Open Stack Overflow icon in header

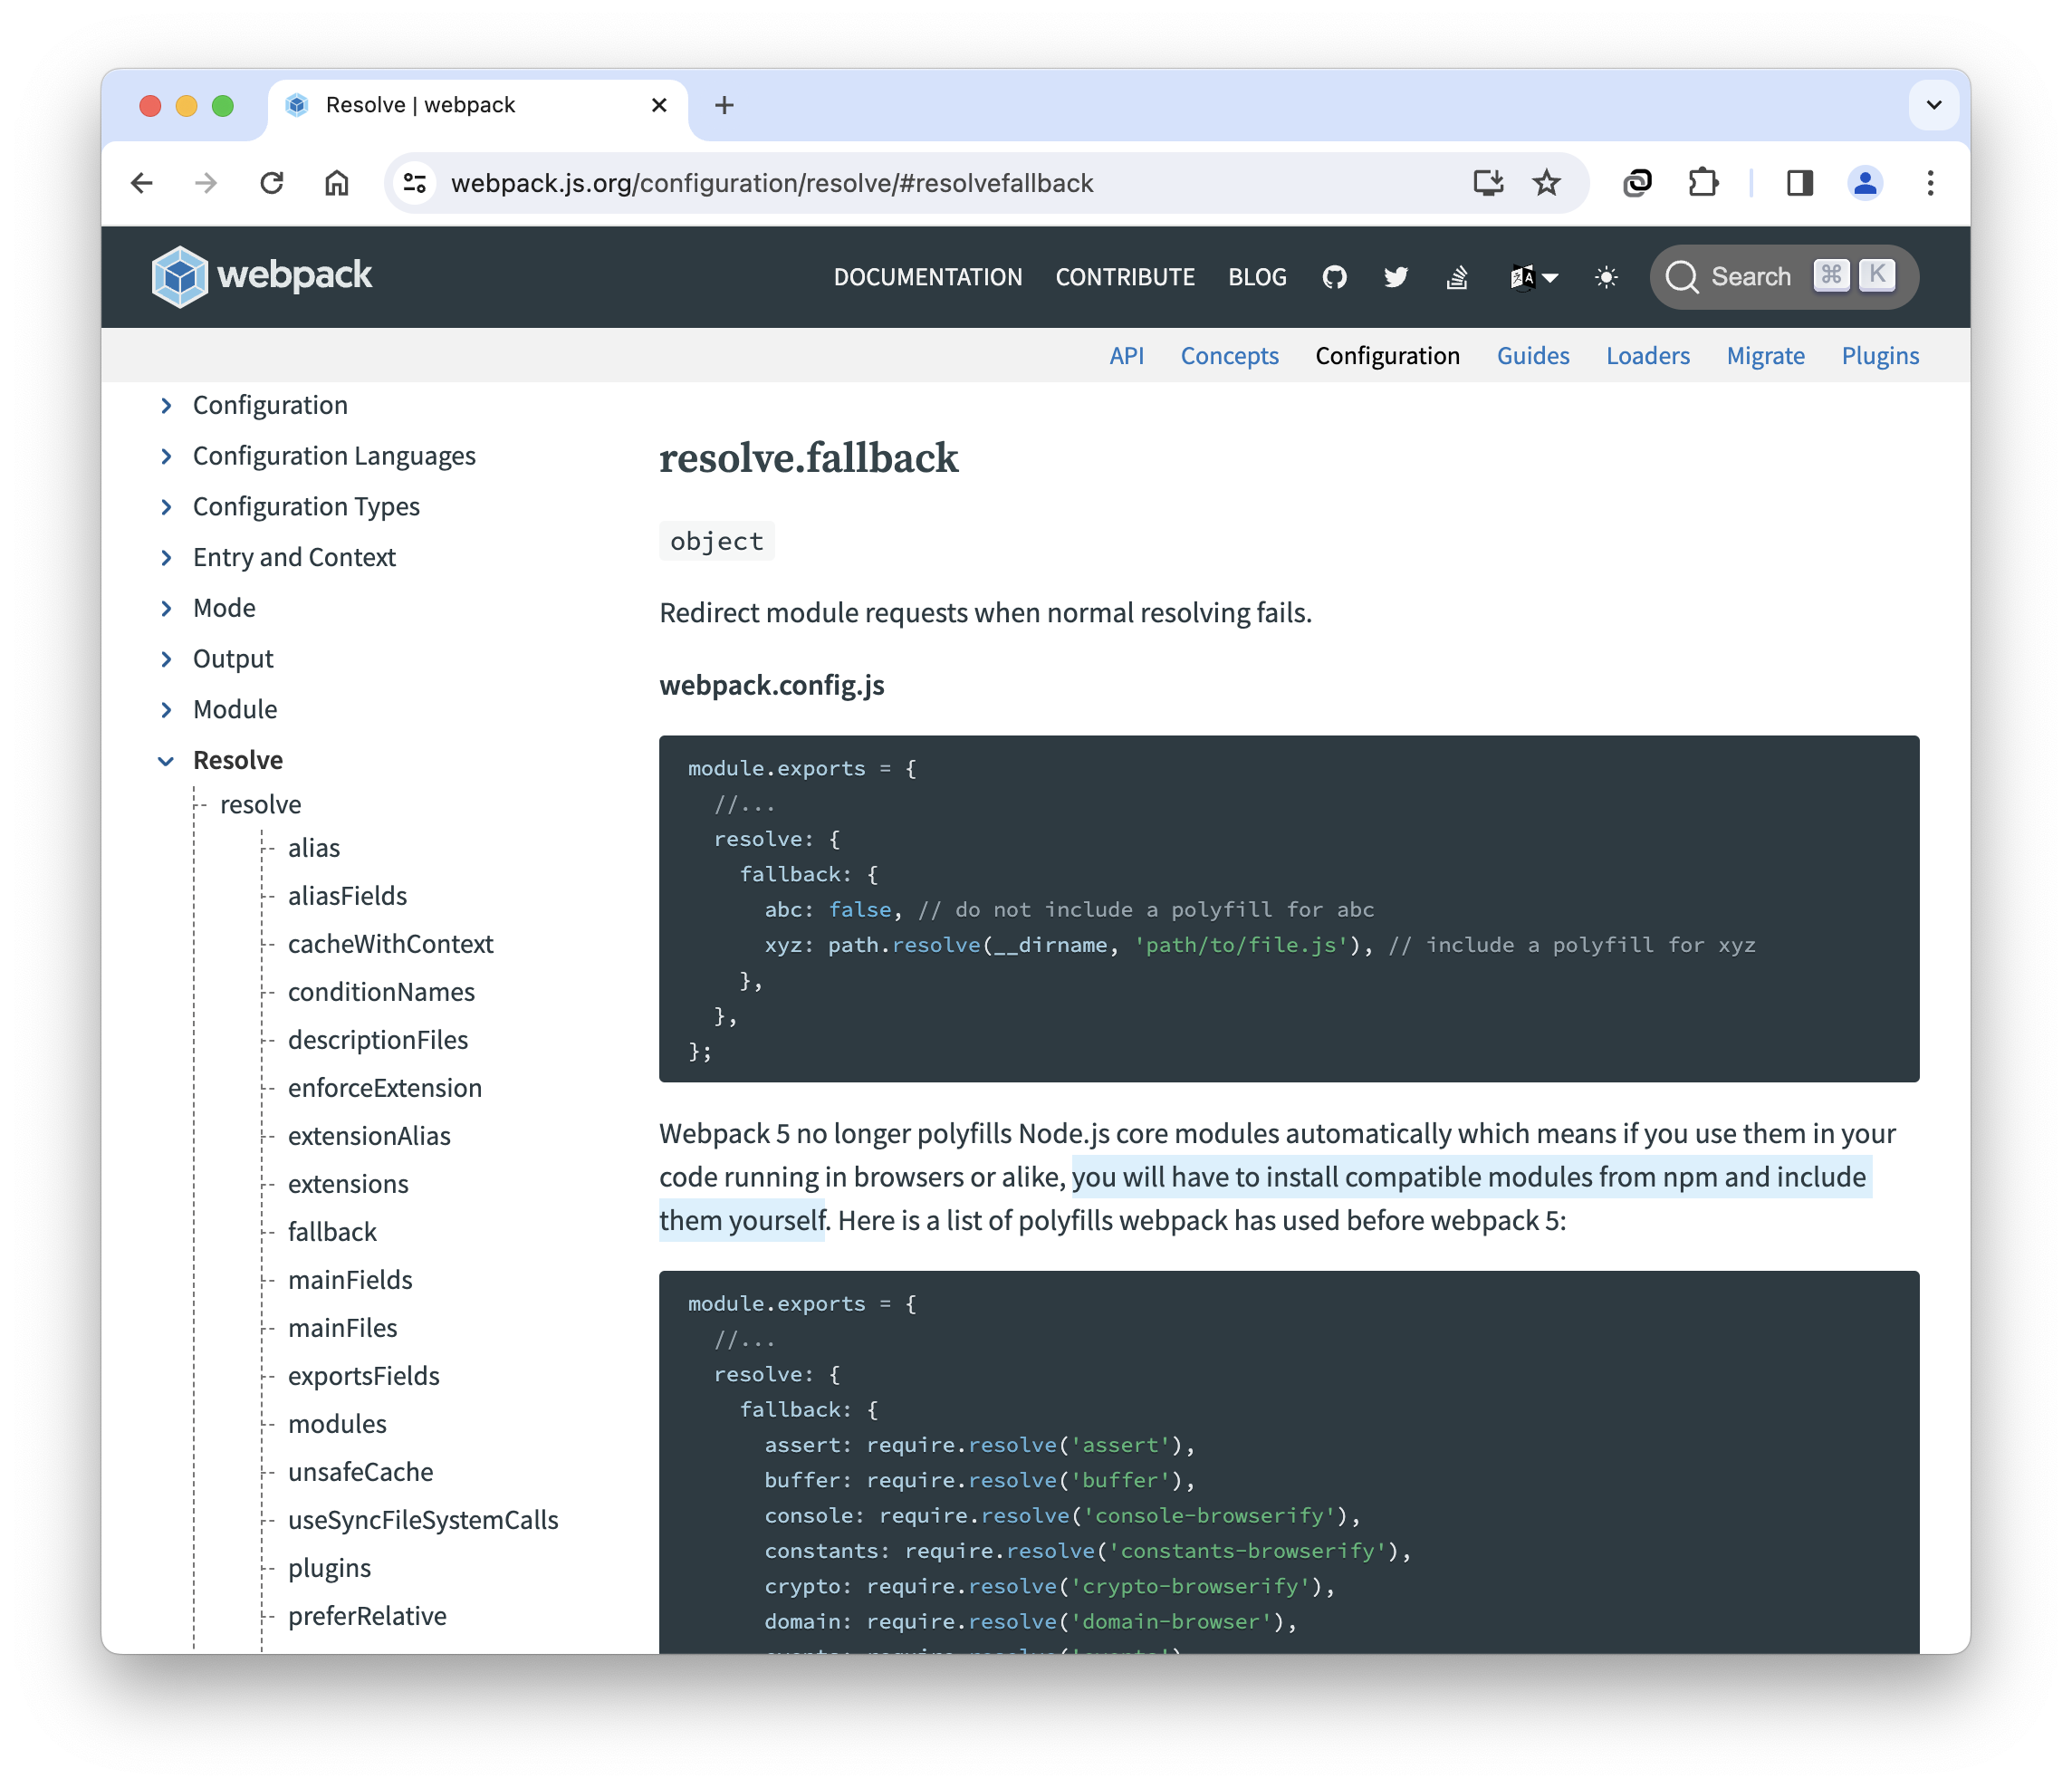[1457, 277]
